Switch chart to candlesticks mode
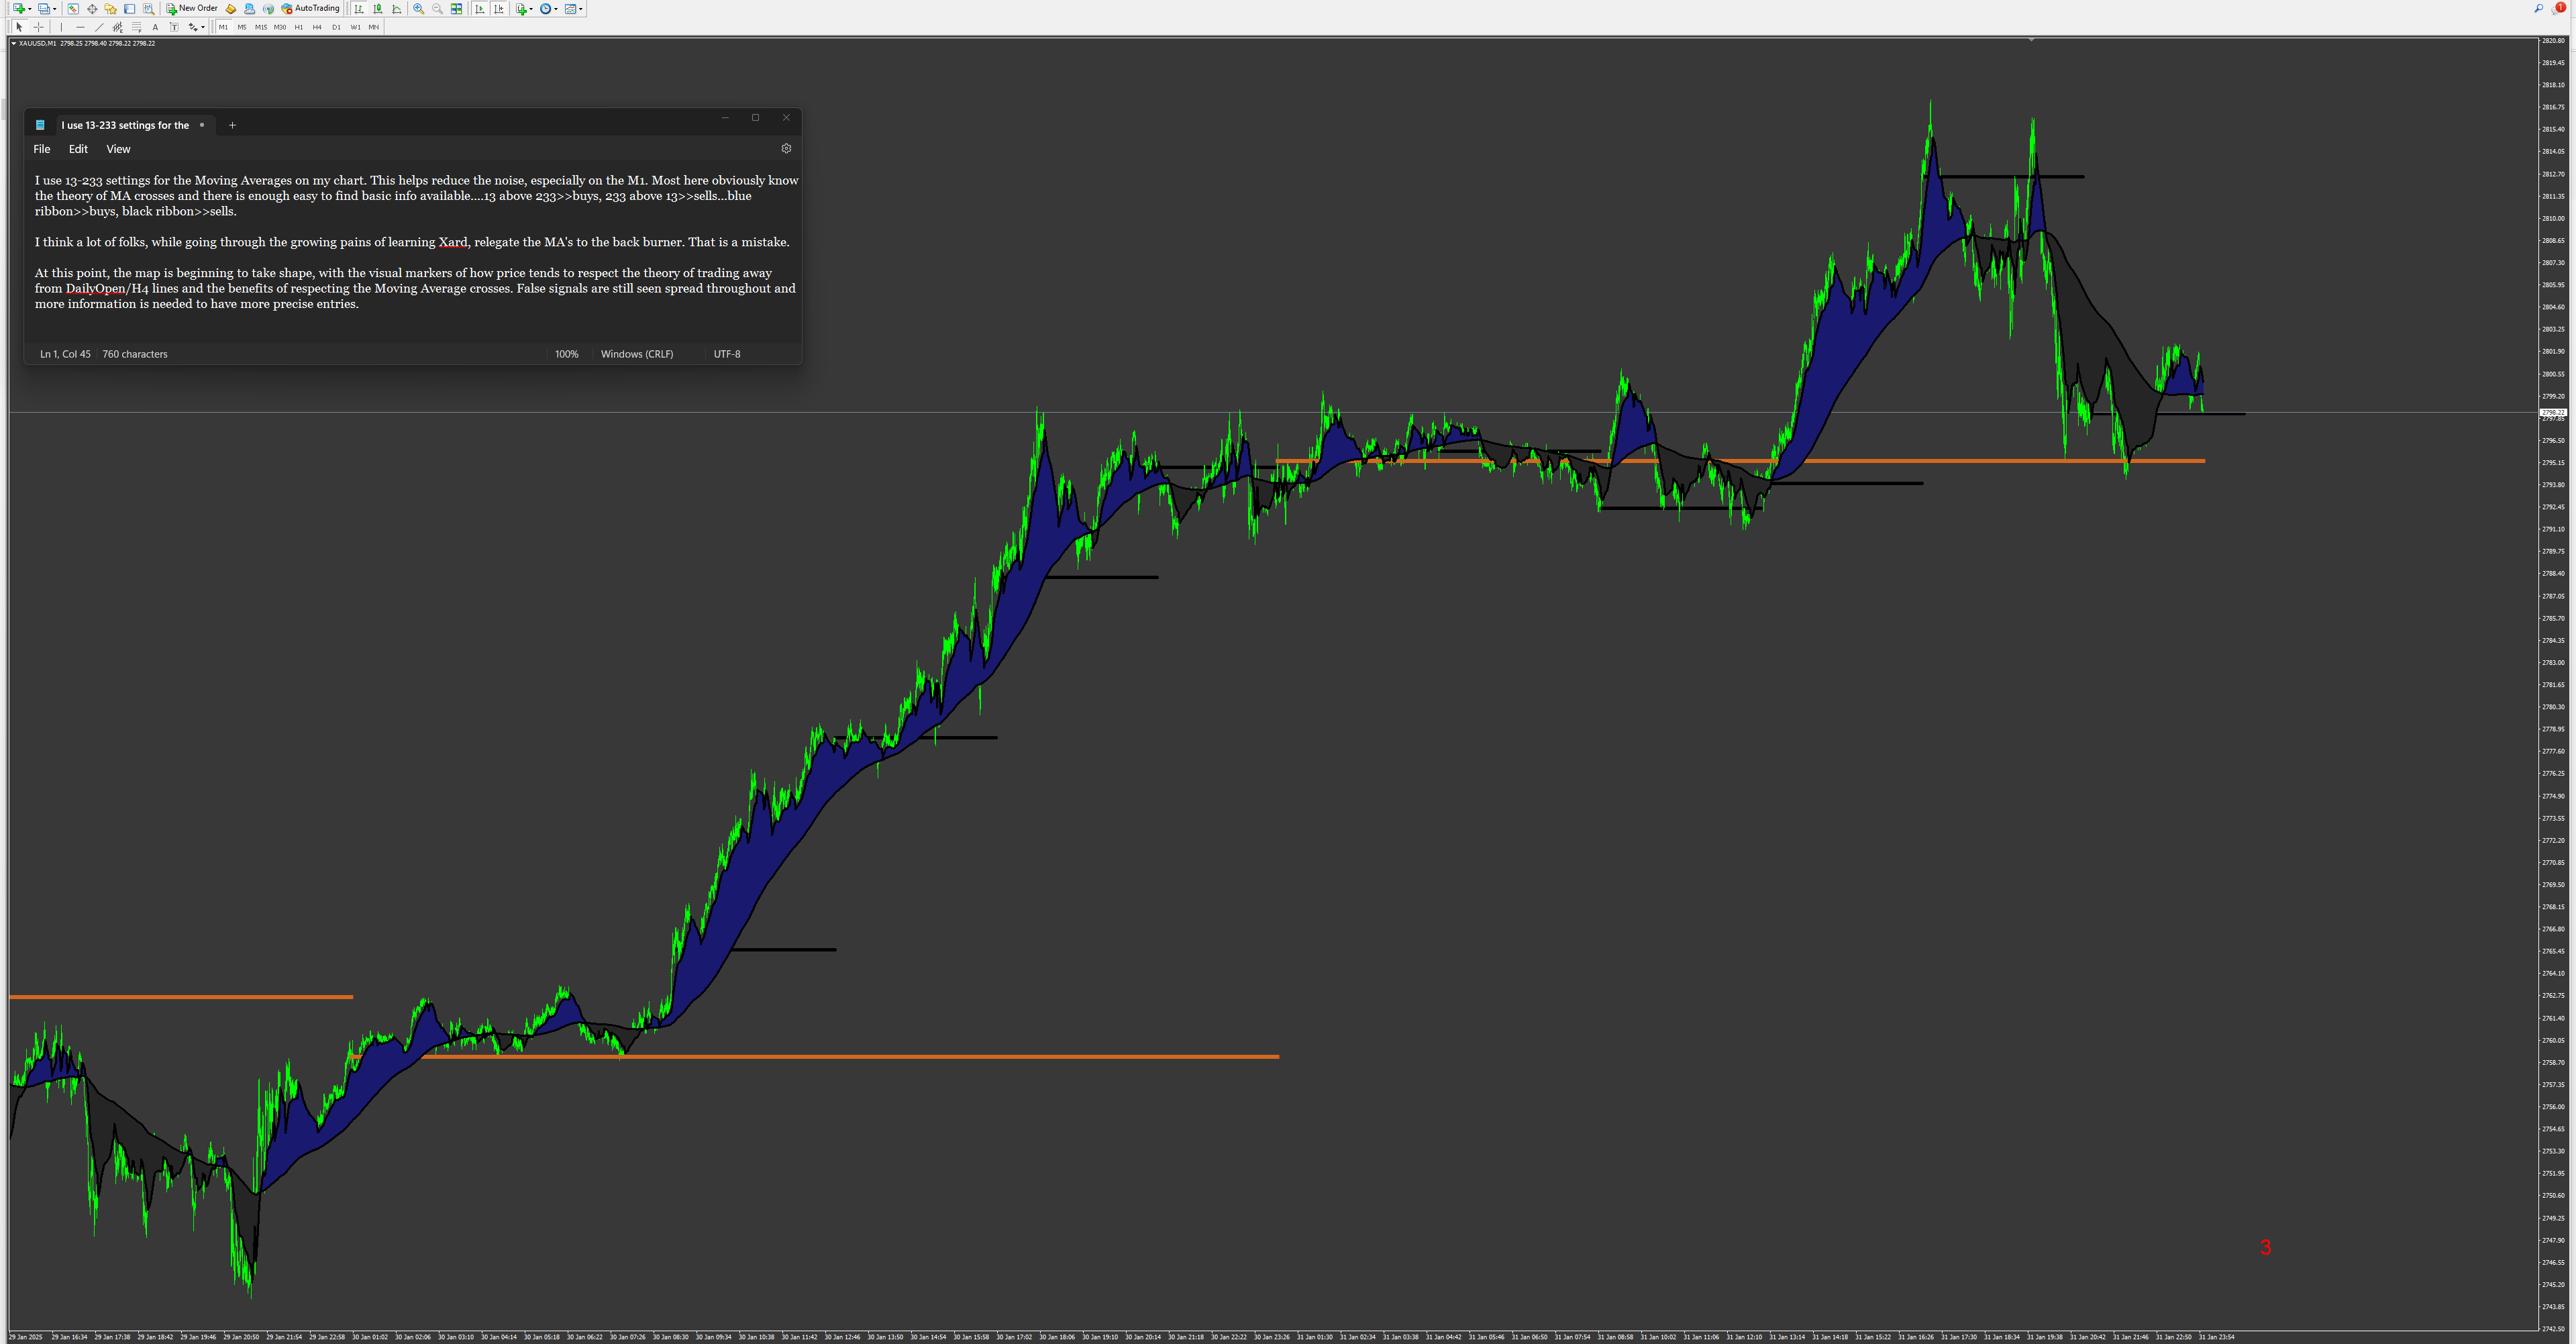 pyautogui.click(x=378, y=9)
